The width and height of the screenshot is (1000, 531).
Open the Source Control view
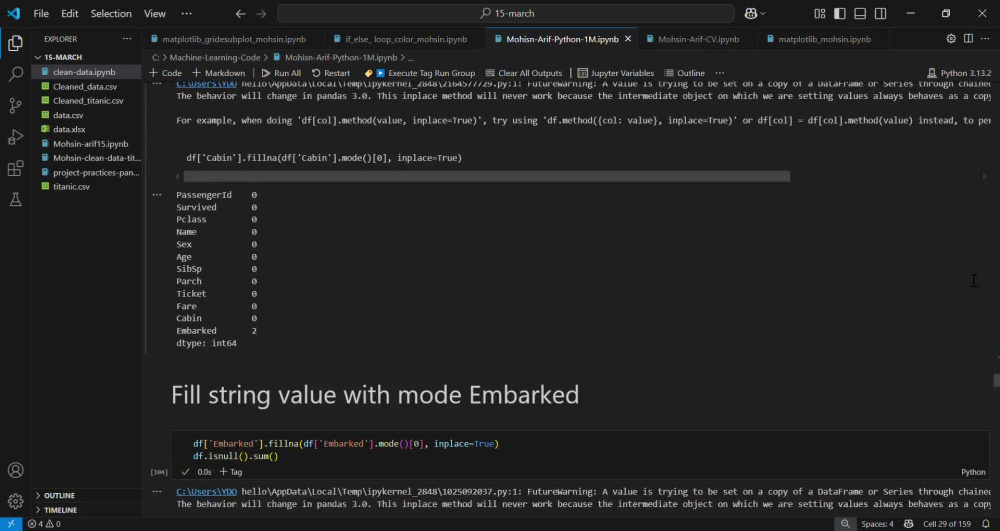coord(15,106)
